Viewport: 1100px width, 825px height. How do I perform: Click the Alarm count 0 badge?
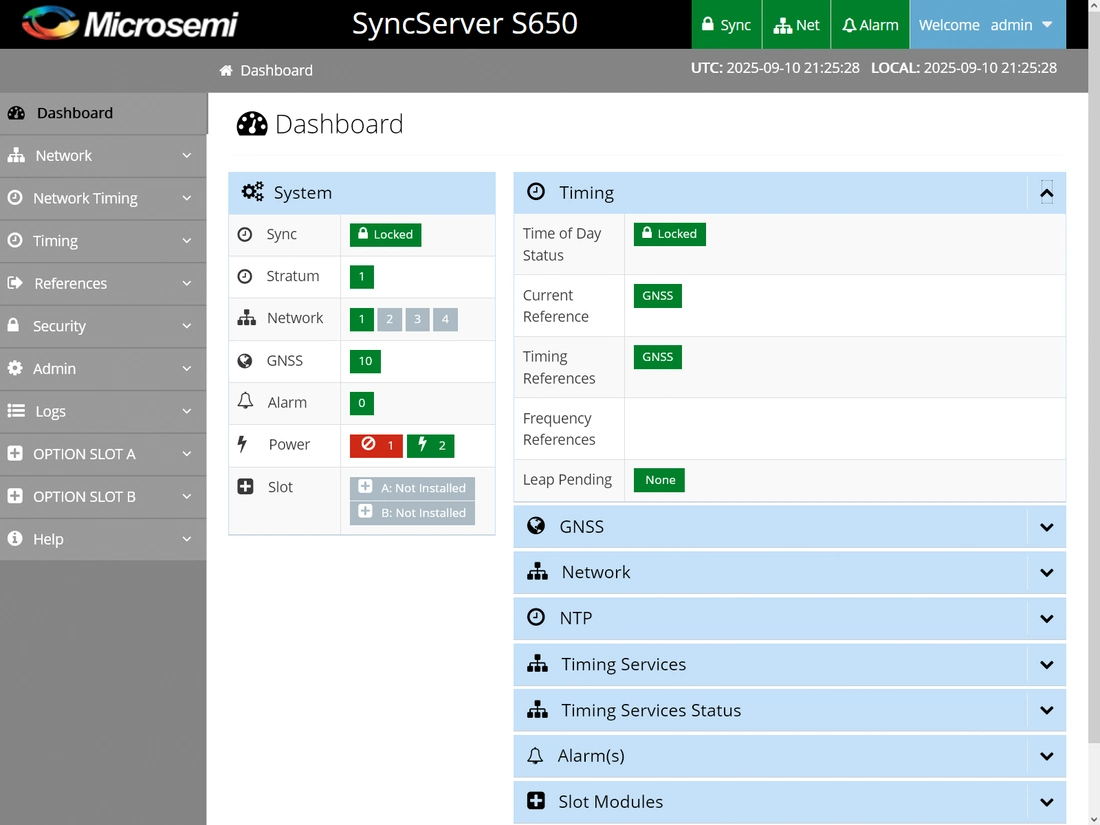tap(361, 403)
